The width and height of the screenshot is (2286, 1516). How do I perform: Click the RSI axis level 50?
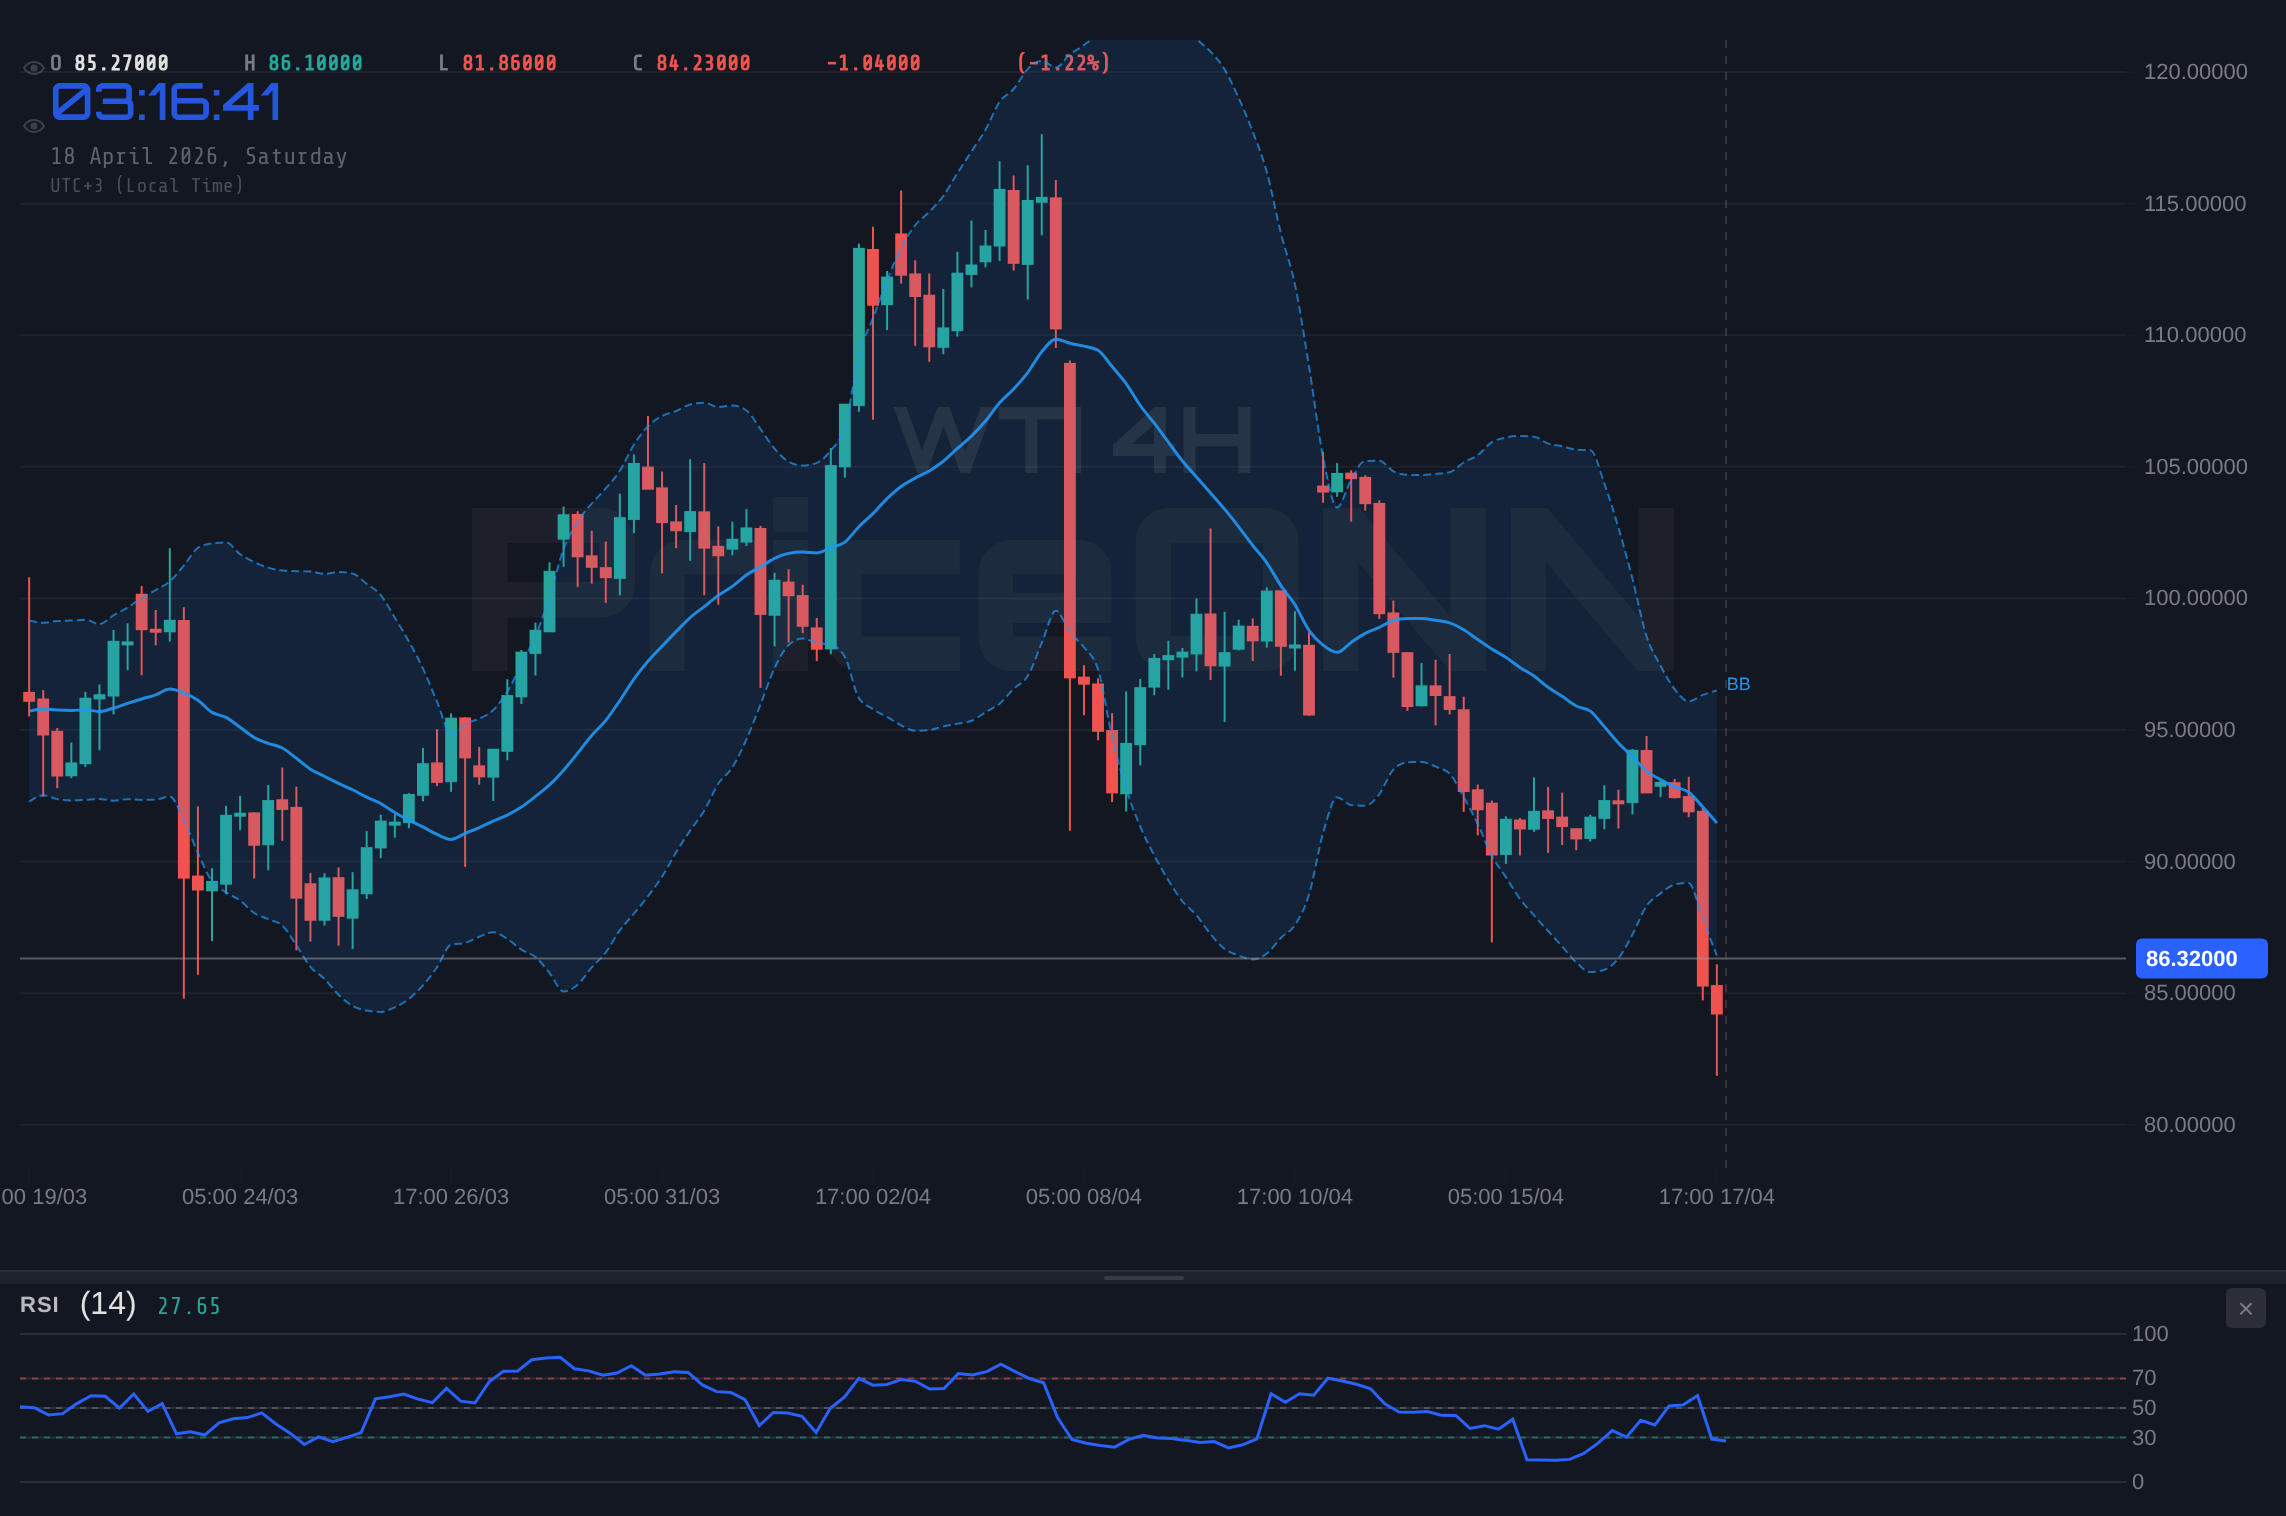point(2144,1408)
